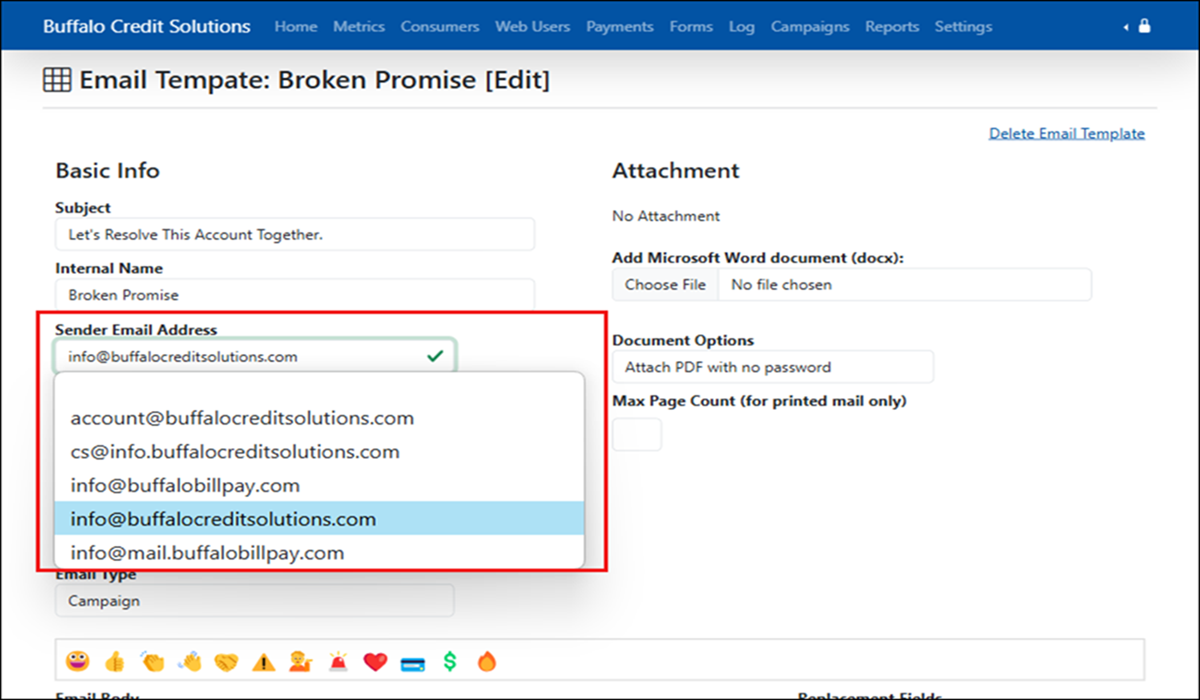Image resolution: width=1200 pixels, height=700 pixels.
Task: Open the Metrics menu
Action: coord(359,26)
